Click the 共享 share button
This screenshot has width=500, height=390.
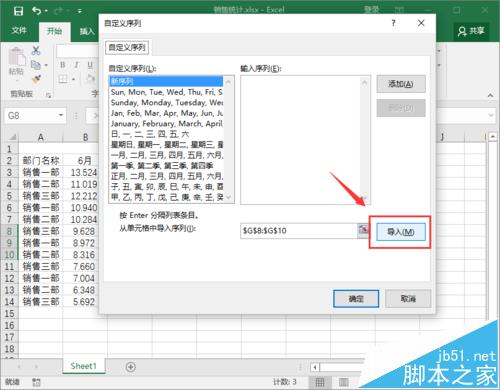coord(471,31)
